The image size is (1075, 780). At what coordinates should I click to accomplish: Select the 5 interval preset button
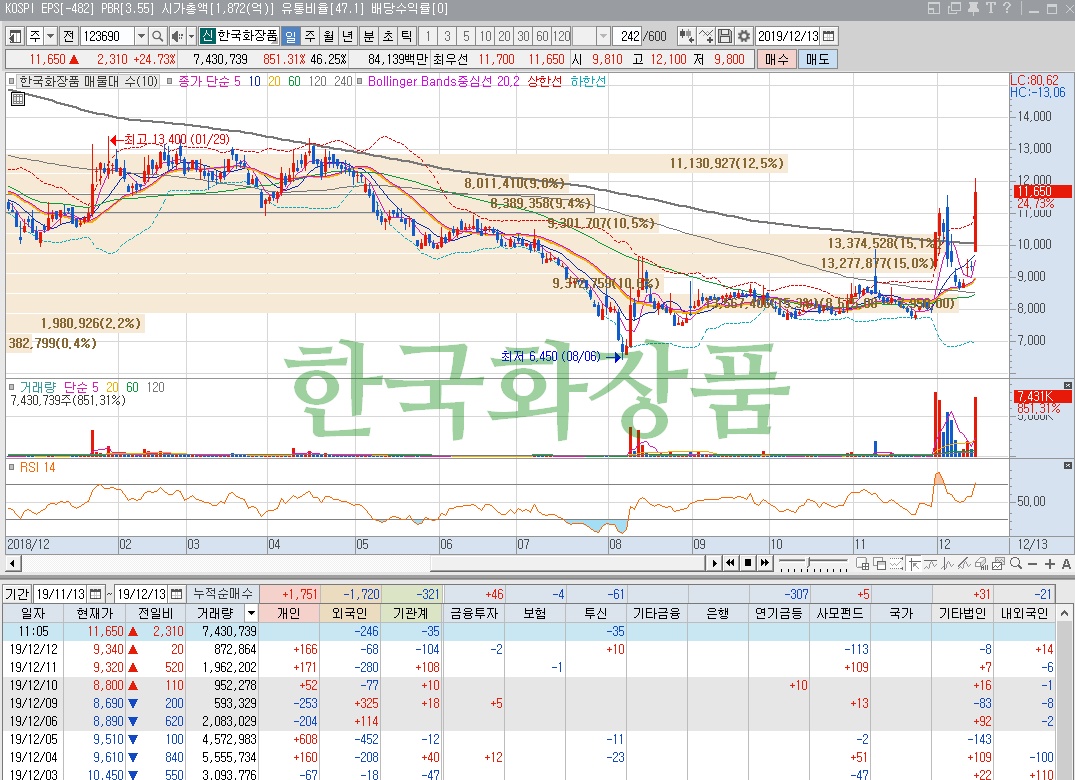click(466, 36)
